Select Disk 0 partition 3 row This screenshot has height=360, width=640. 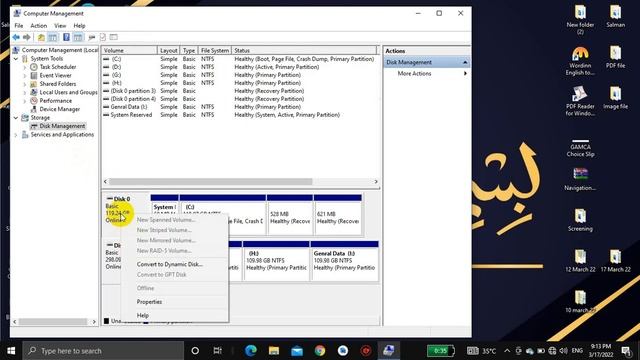239,91
